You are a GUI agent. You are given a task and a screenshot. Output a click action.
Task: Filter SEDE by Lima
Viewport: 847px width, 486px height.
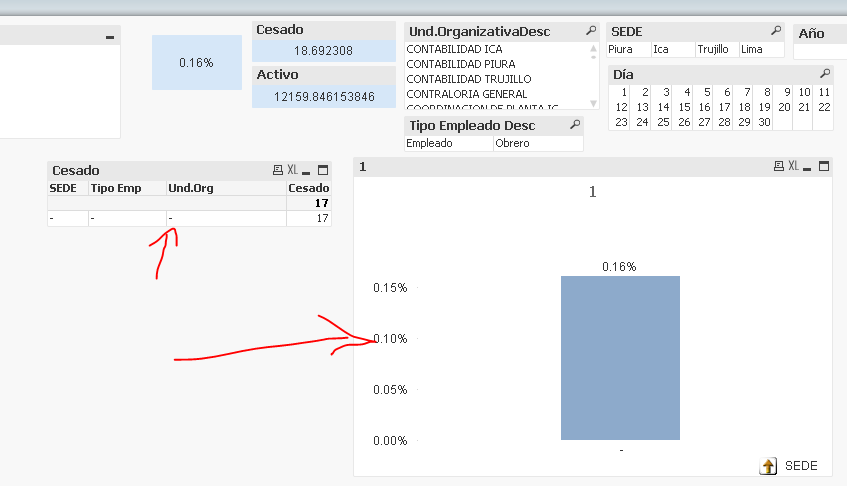tap(761, 49)
